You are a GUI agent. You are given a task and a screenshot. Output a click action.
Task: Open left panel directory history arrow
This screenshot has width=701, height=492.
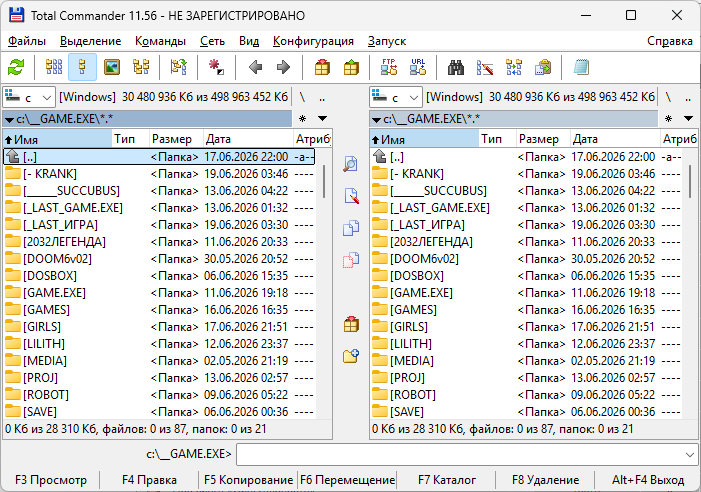[322, 118]
